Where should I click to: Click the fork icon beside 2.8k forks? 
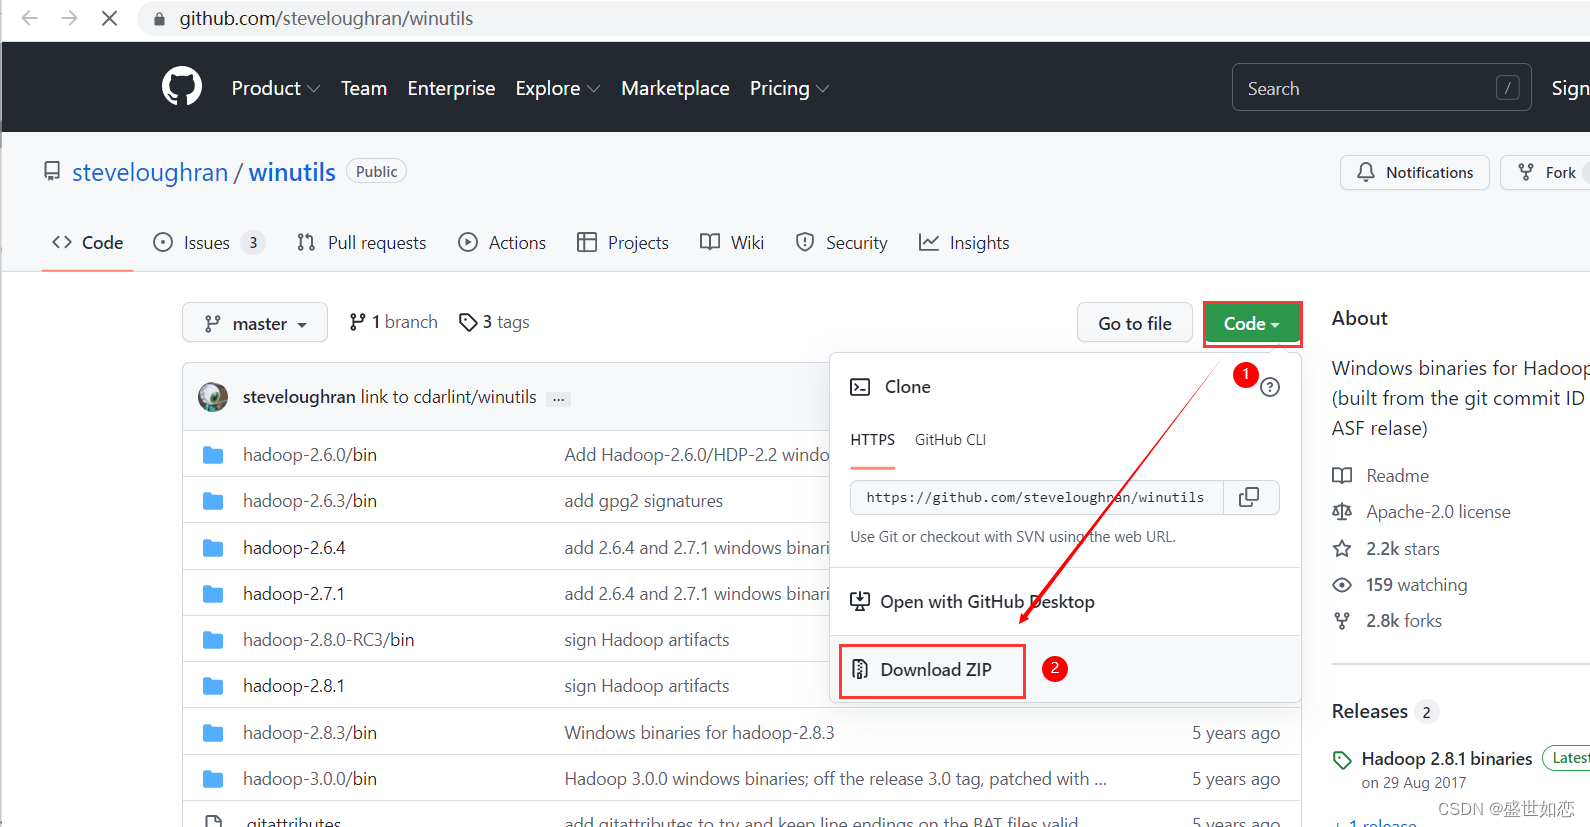pos(1342,621)
